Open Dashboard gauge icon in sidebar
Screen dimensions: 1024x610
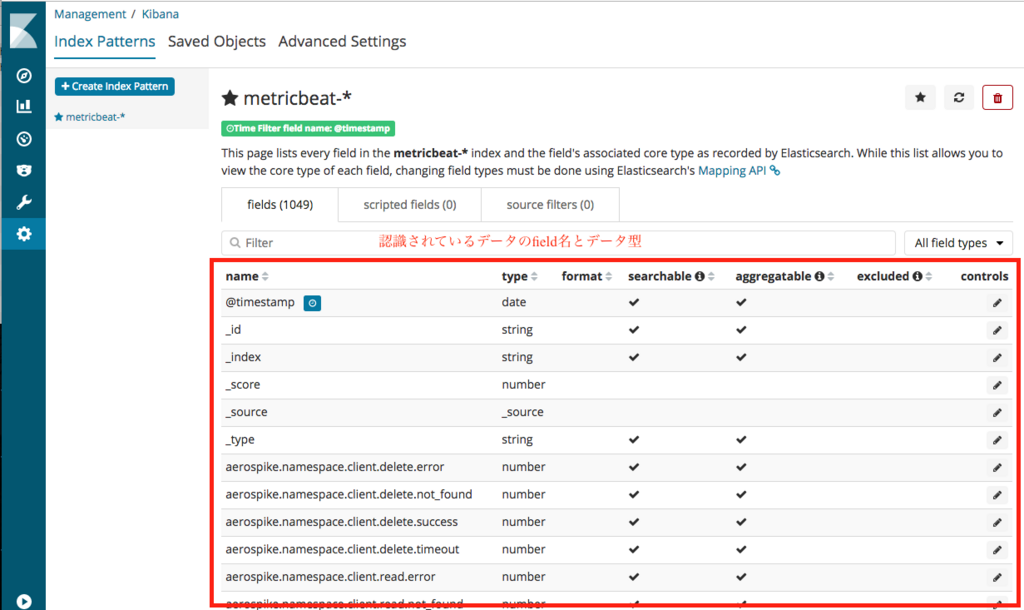click(x=24, y=139)
